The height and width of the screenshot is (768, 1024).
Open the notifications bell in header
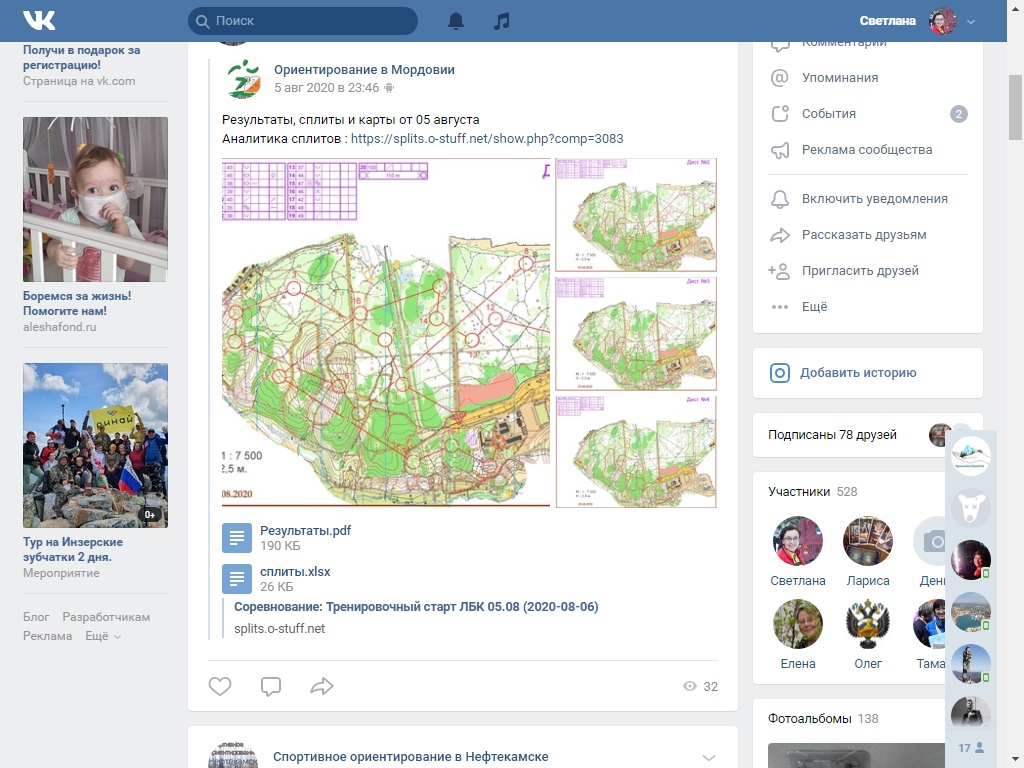[x=456, y=21]
